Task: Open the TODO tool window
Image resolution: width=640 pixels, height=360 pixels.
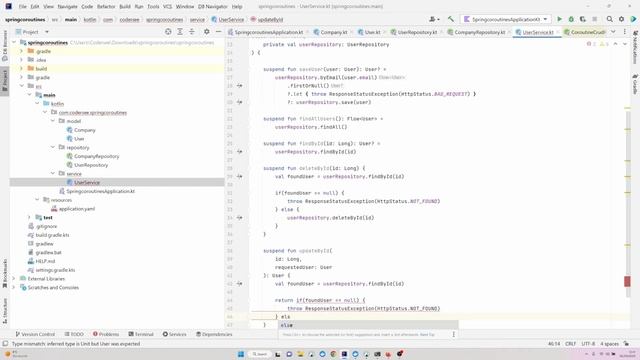Action: pyautogui.click(x=74, y=334)
